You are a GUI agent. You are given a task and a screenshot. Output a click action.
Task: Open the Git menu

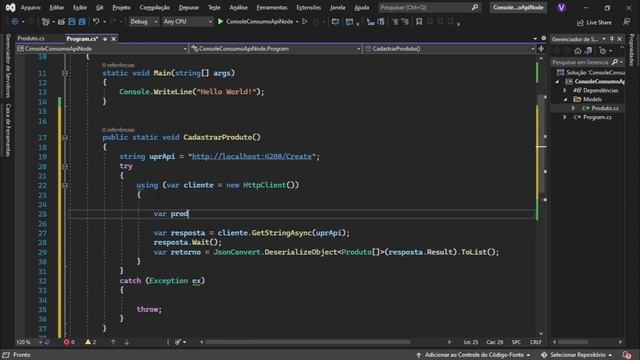[100, 7]
